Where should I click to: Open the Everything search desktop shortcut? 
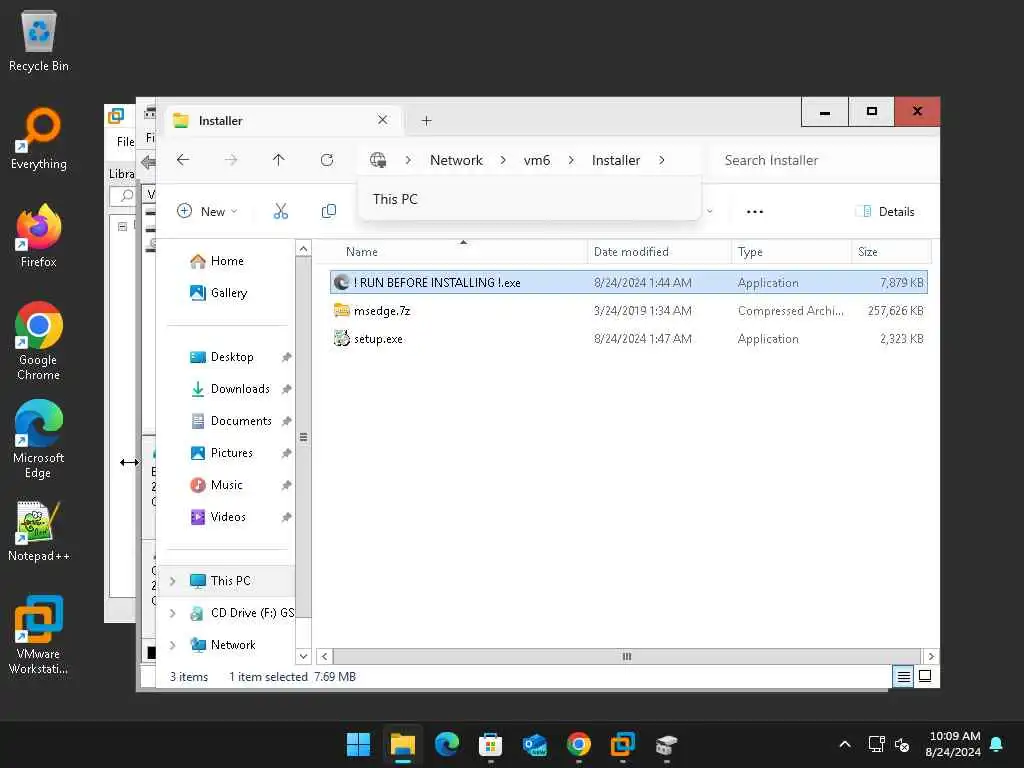[x=39, y=138]
